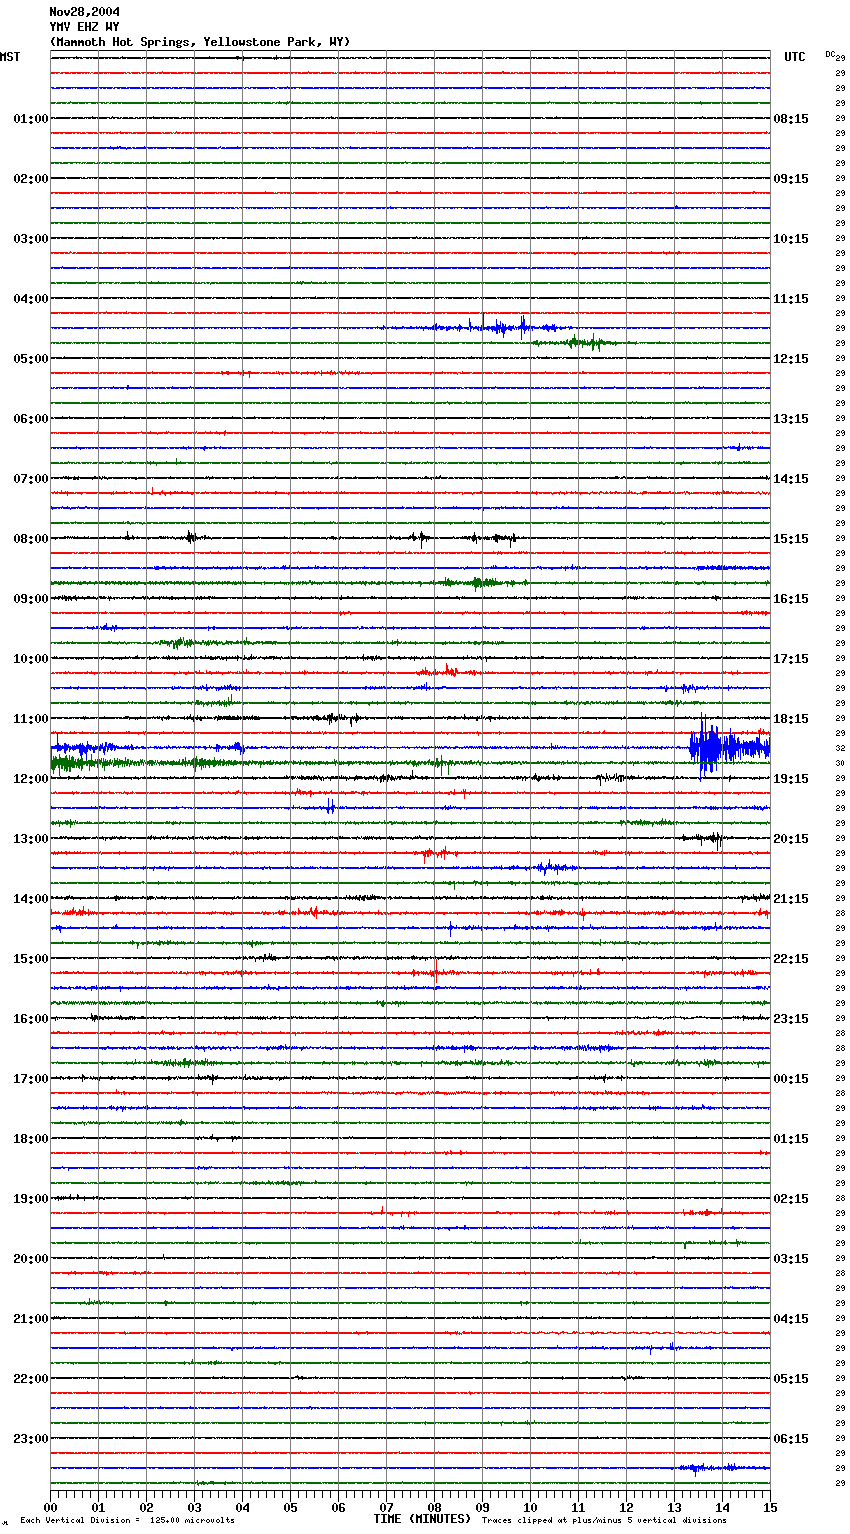Screen dimensions: 850x1534
Task: Click the 19:15 UTC time label
Action: coord(791,779)
